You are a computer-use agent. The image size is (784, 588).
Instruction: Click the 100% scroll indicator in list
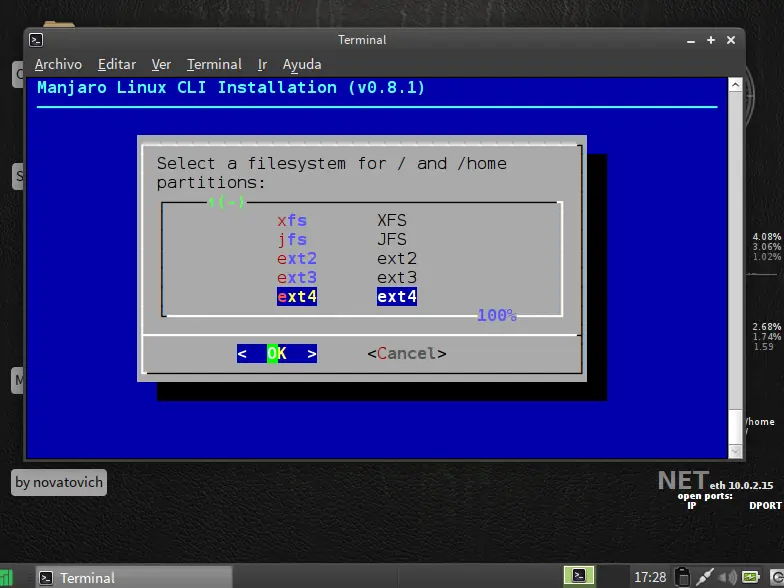point(496,316)
